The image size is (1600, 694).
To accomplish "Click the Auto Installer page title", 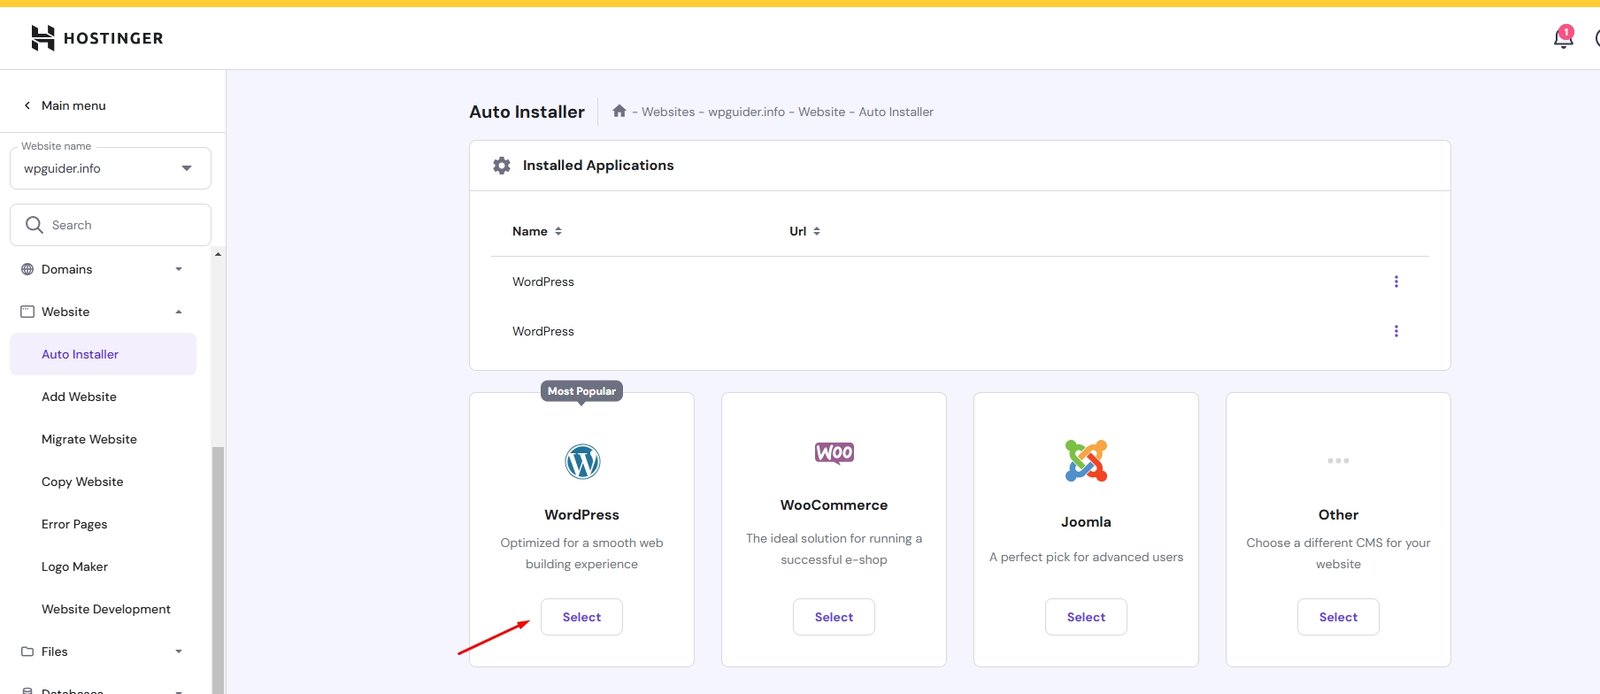I will pos(527,112).
